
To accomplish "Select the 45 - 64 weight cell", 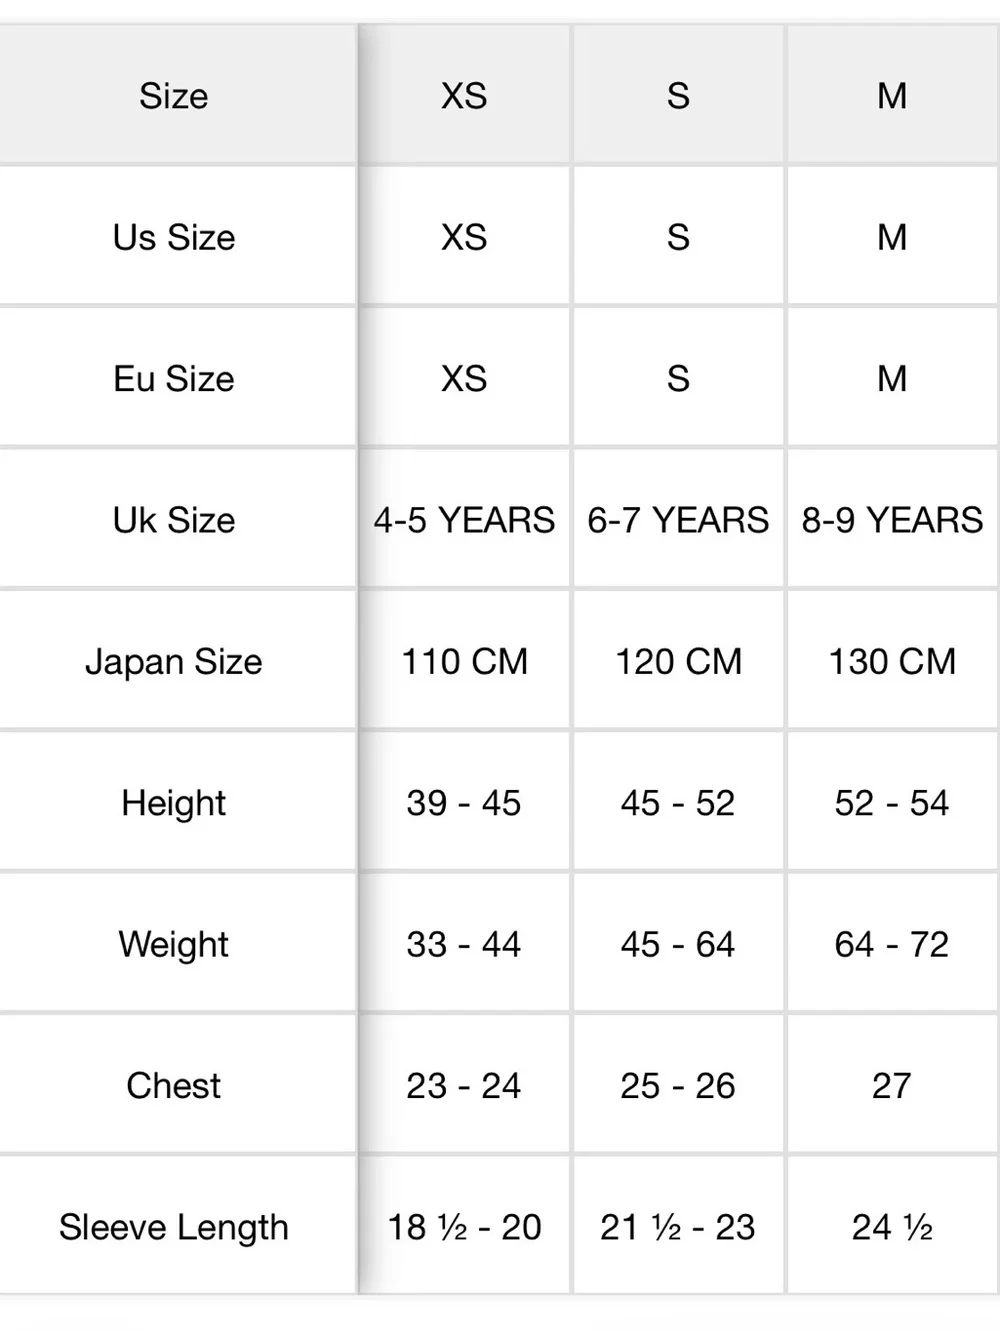I will 678,944.
